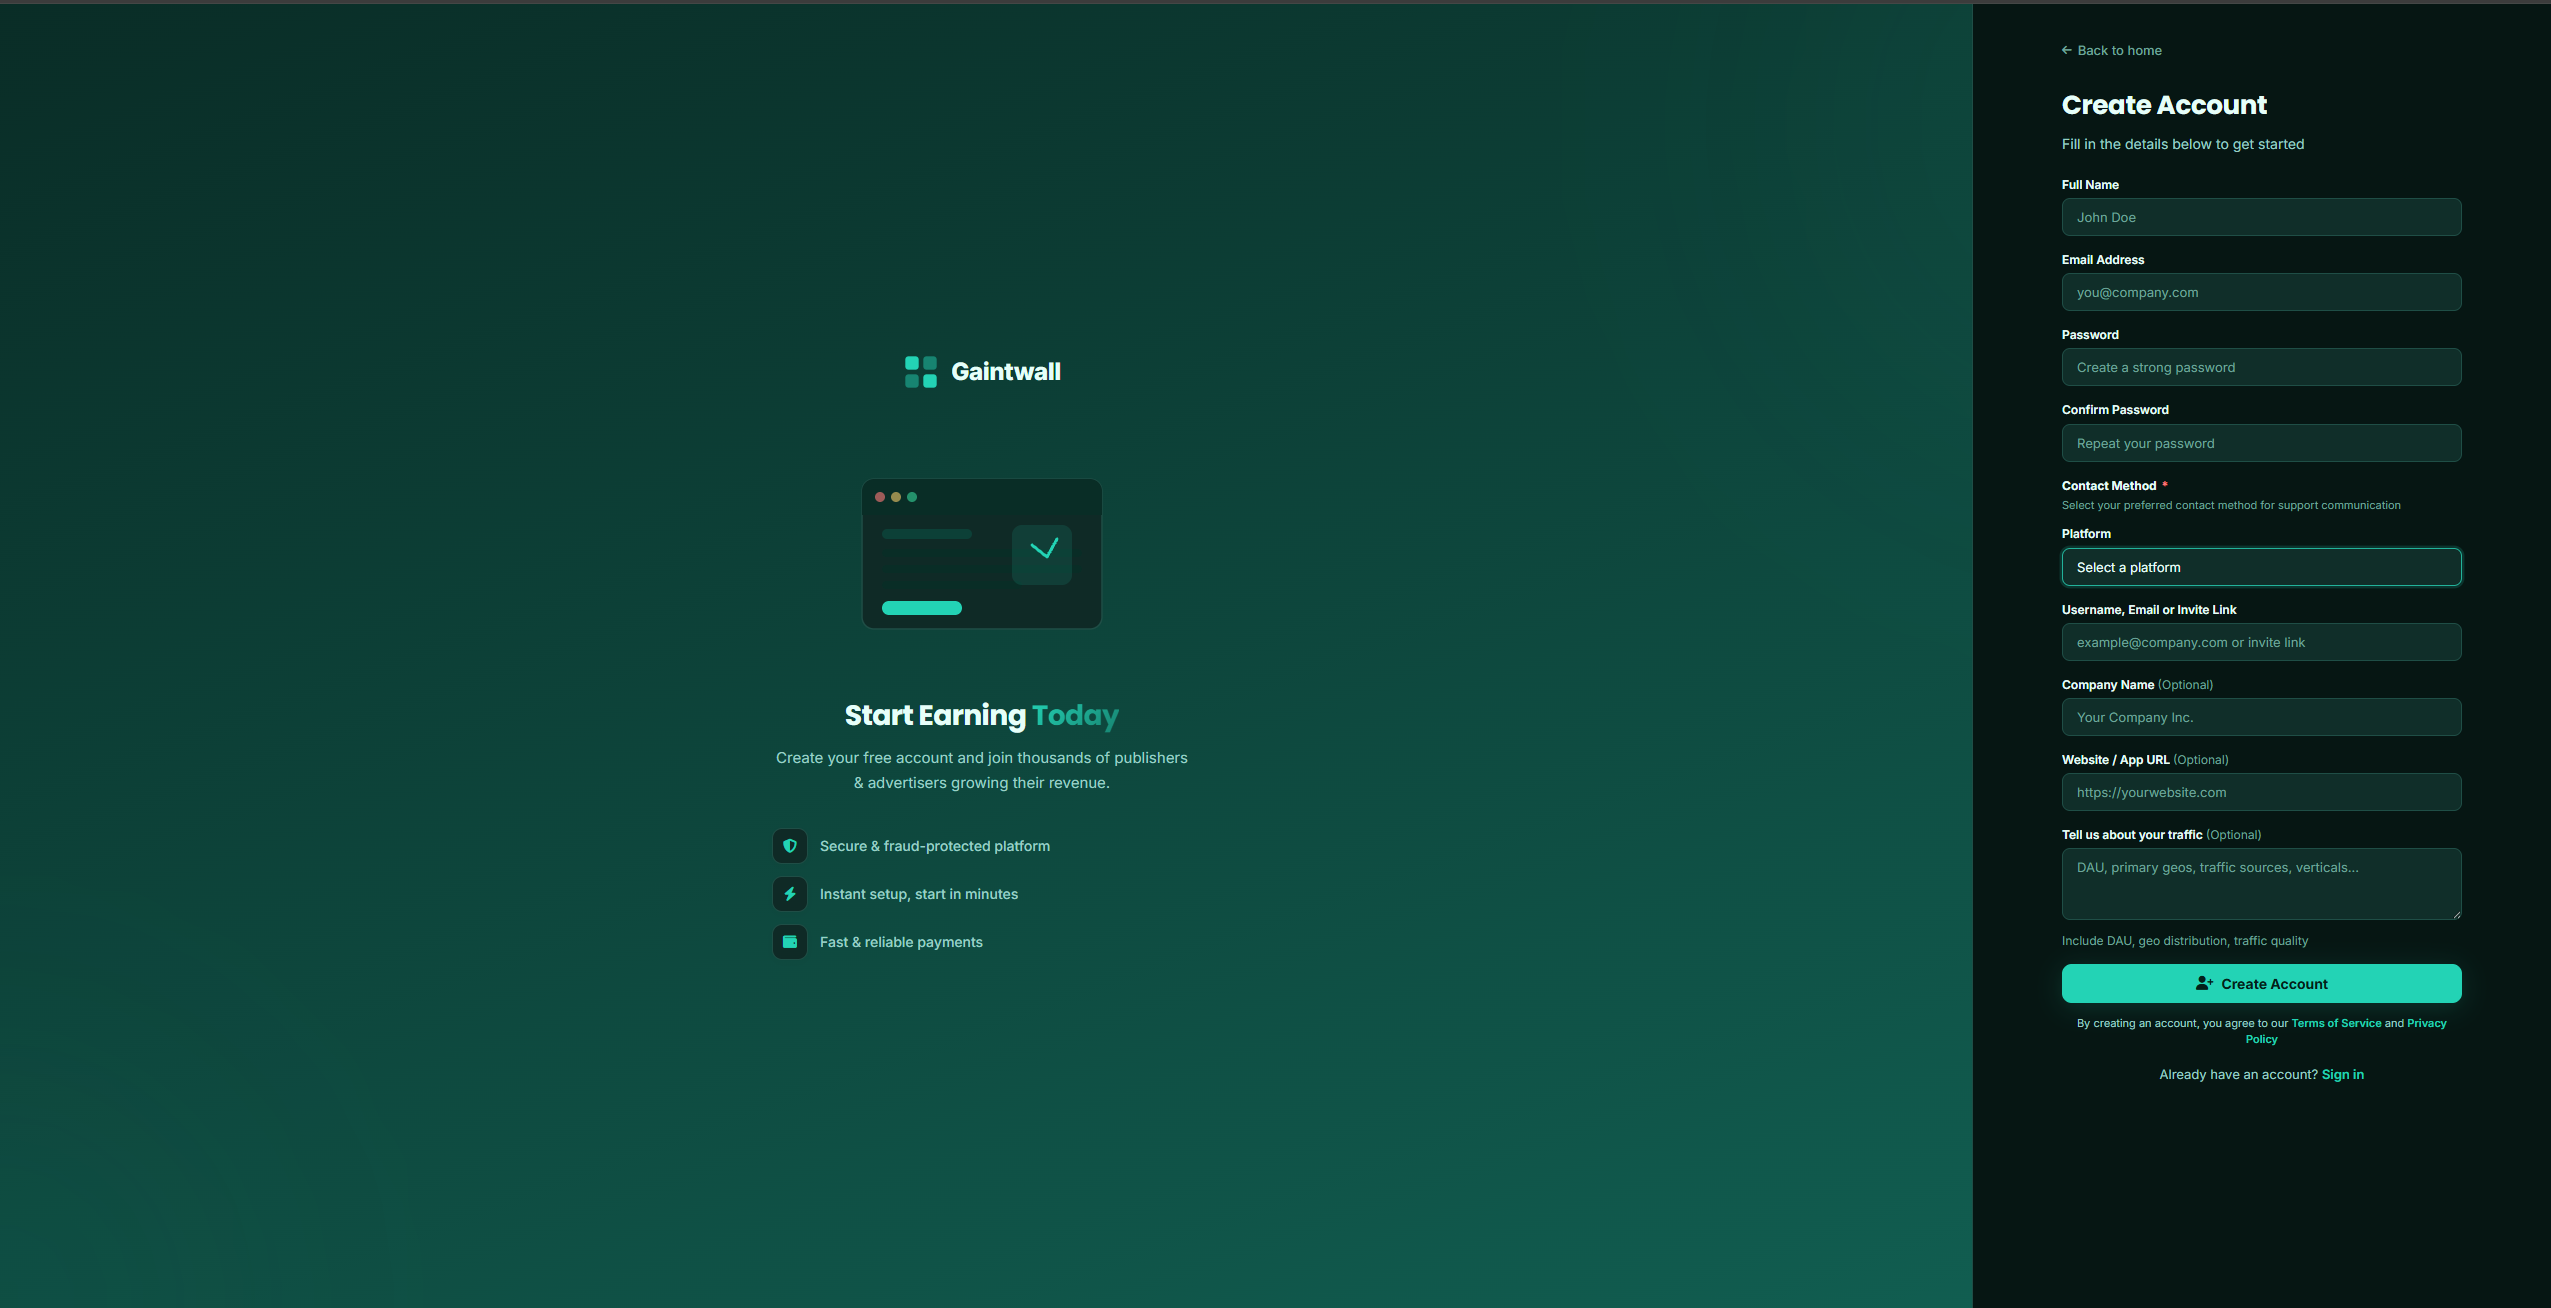Select the Sign in option at the bottom
The width and height of the screenshot is (2551, 1308).
click(2344, 1073)
